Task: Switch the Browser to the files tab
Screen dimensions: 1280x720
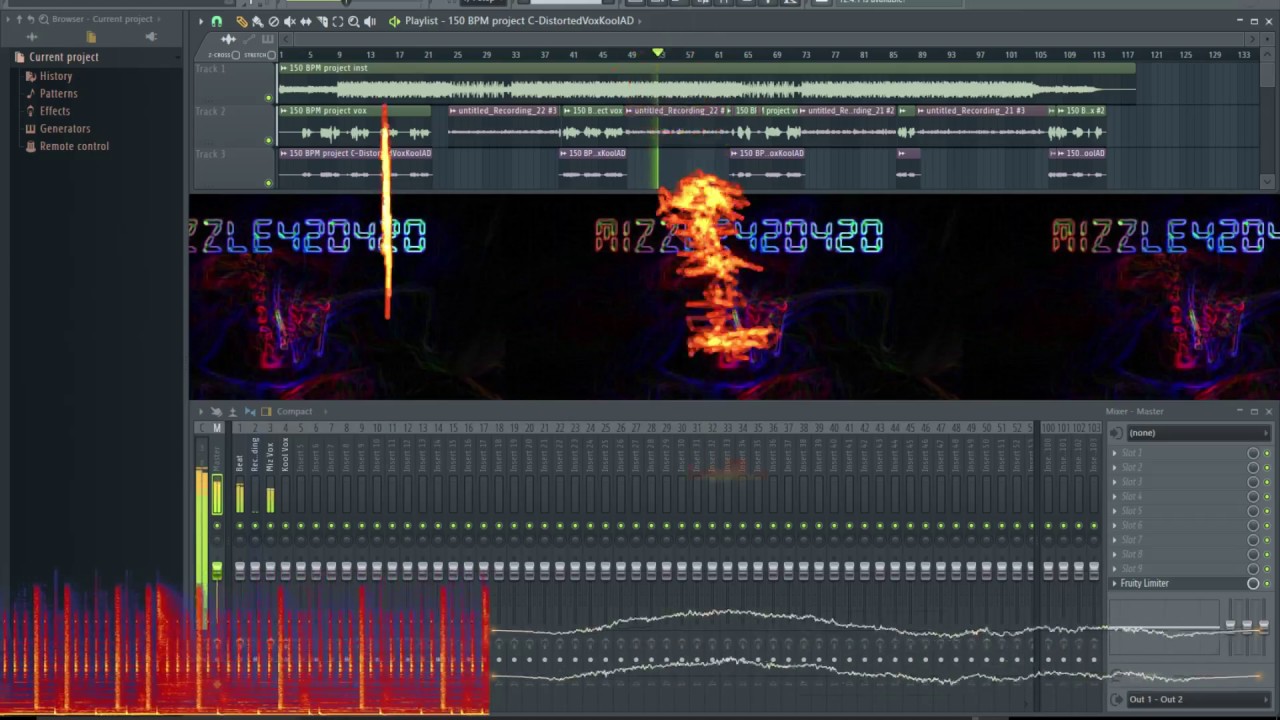Action: click(91, 38)
